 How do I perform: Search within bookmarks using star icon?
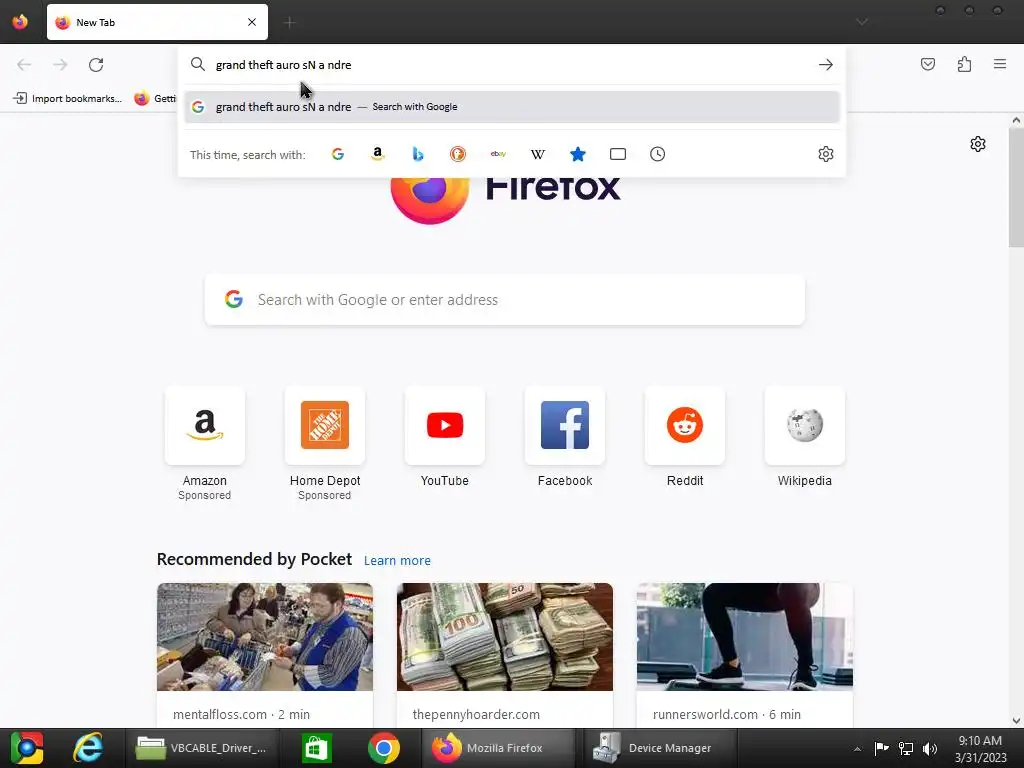pyautogui.click(x=578, y=154)
